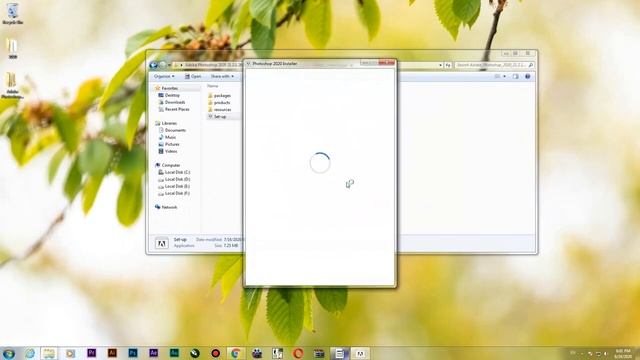Open Adobe Audition from taskbar
640x360 pixels.
[174, 353]
